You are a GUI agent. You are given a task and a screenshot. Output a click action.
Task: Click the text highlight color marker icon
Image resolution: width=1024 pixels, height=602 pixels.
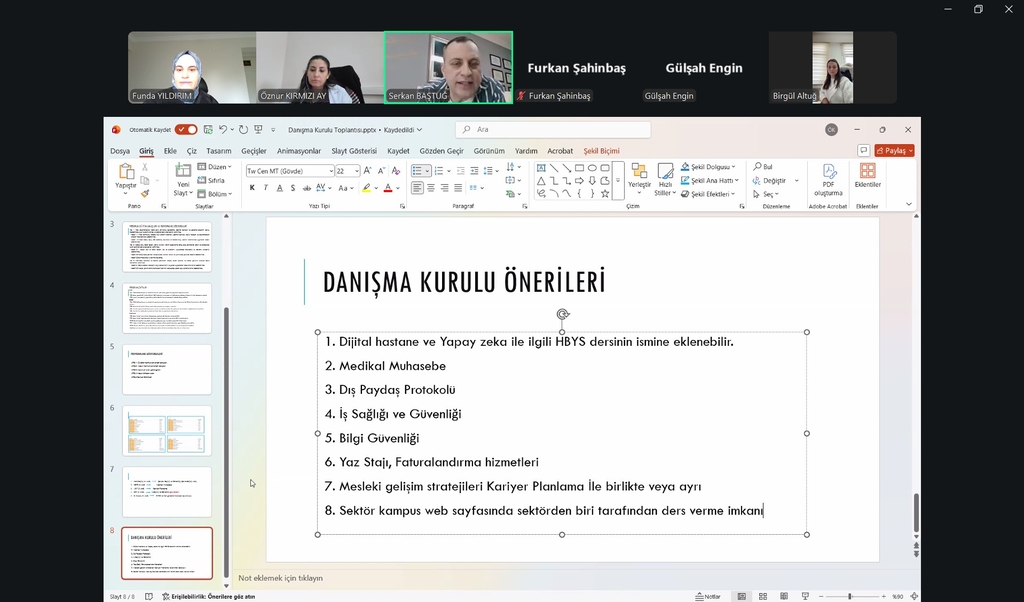pos(367,188)
